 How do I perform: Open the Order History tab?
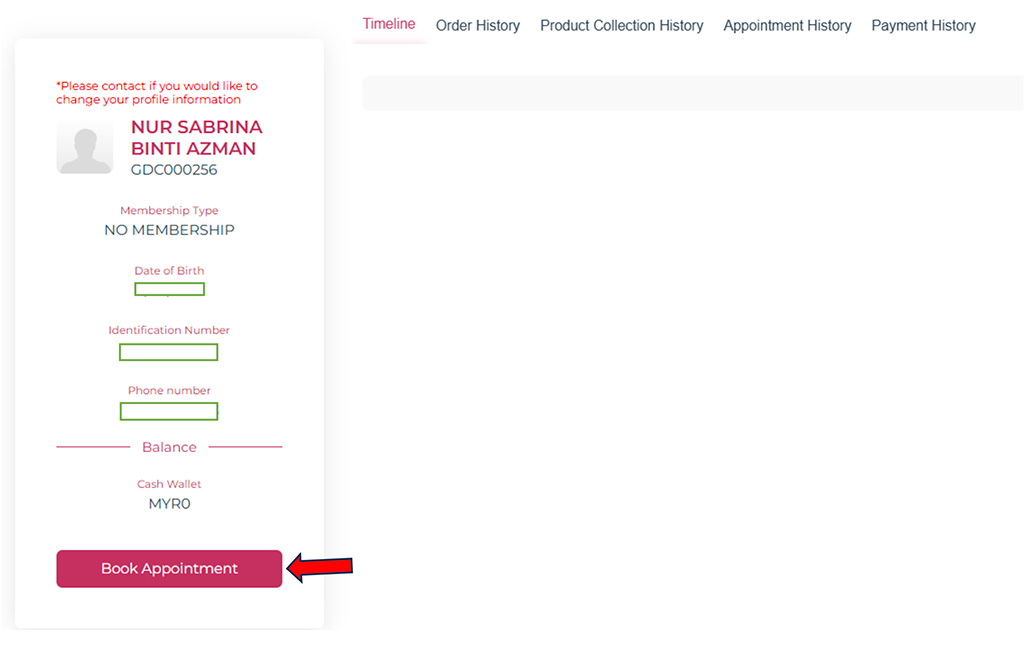[478, 26]
